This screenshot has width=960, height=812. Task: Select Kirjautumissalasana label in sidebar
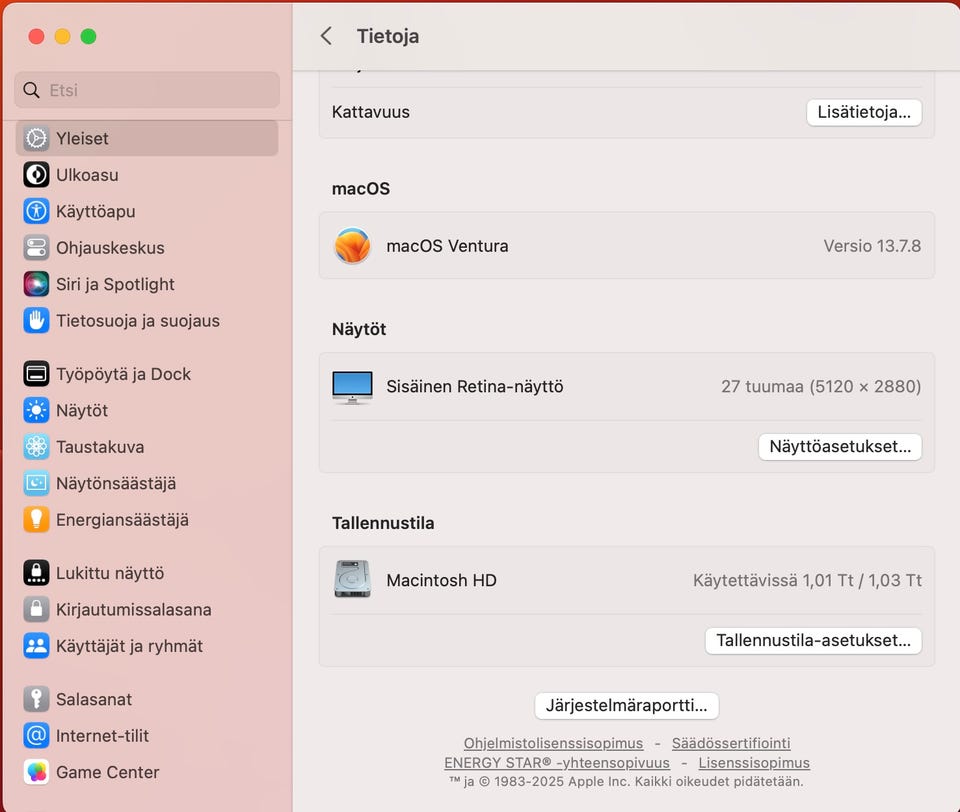pyautogui.click(x=133, y=610)
